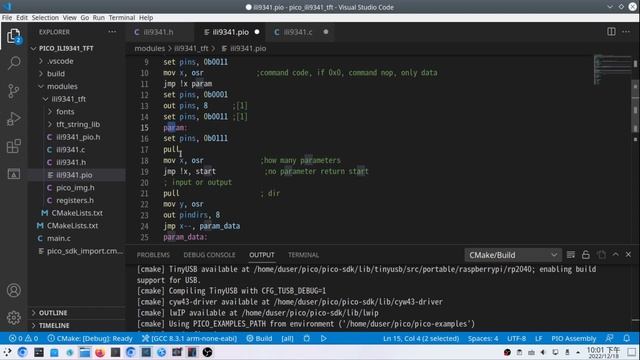
Task: Open Run and Debug view
Action: coord(13,119)
